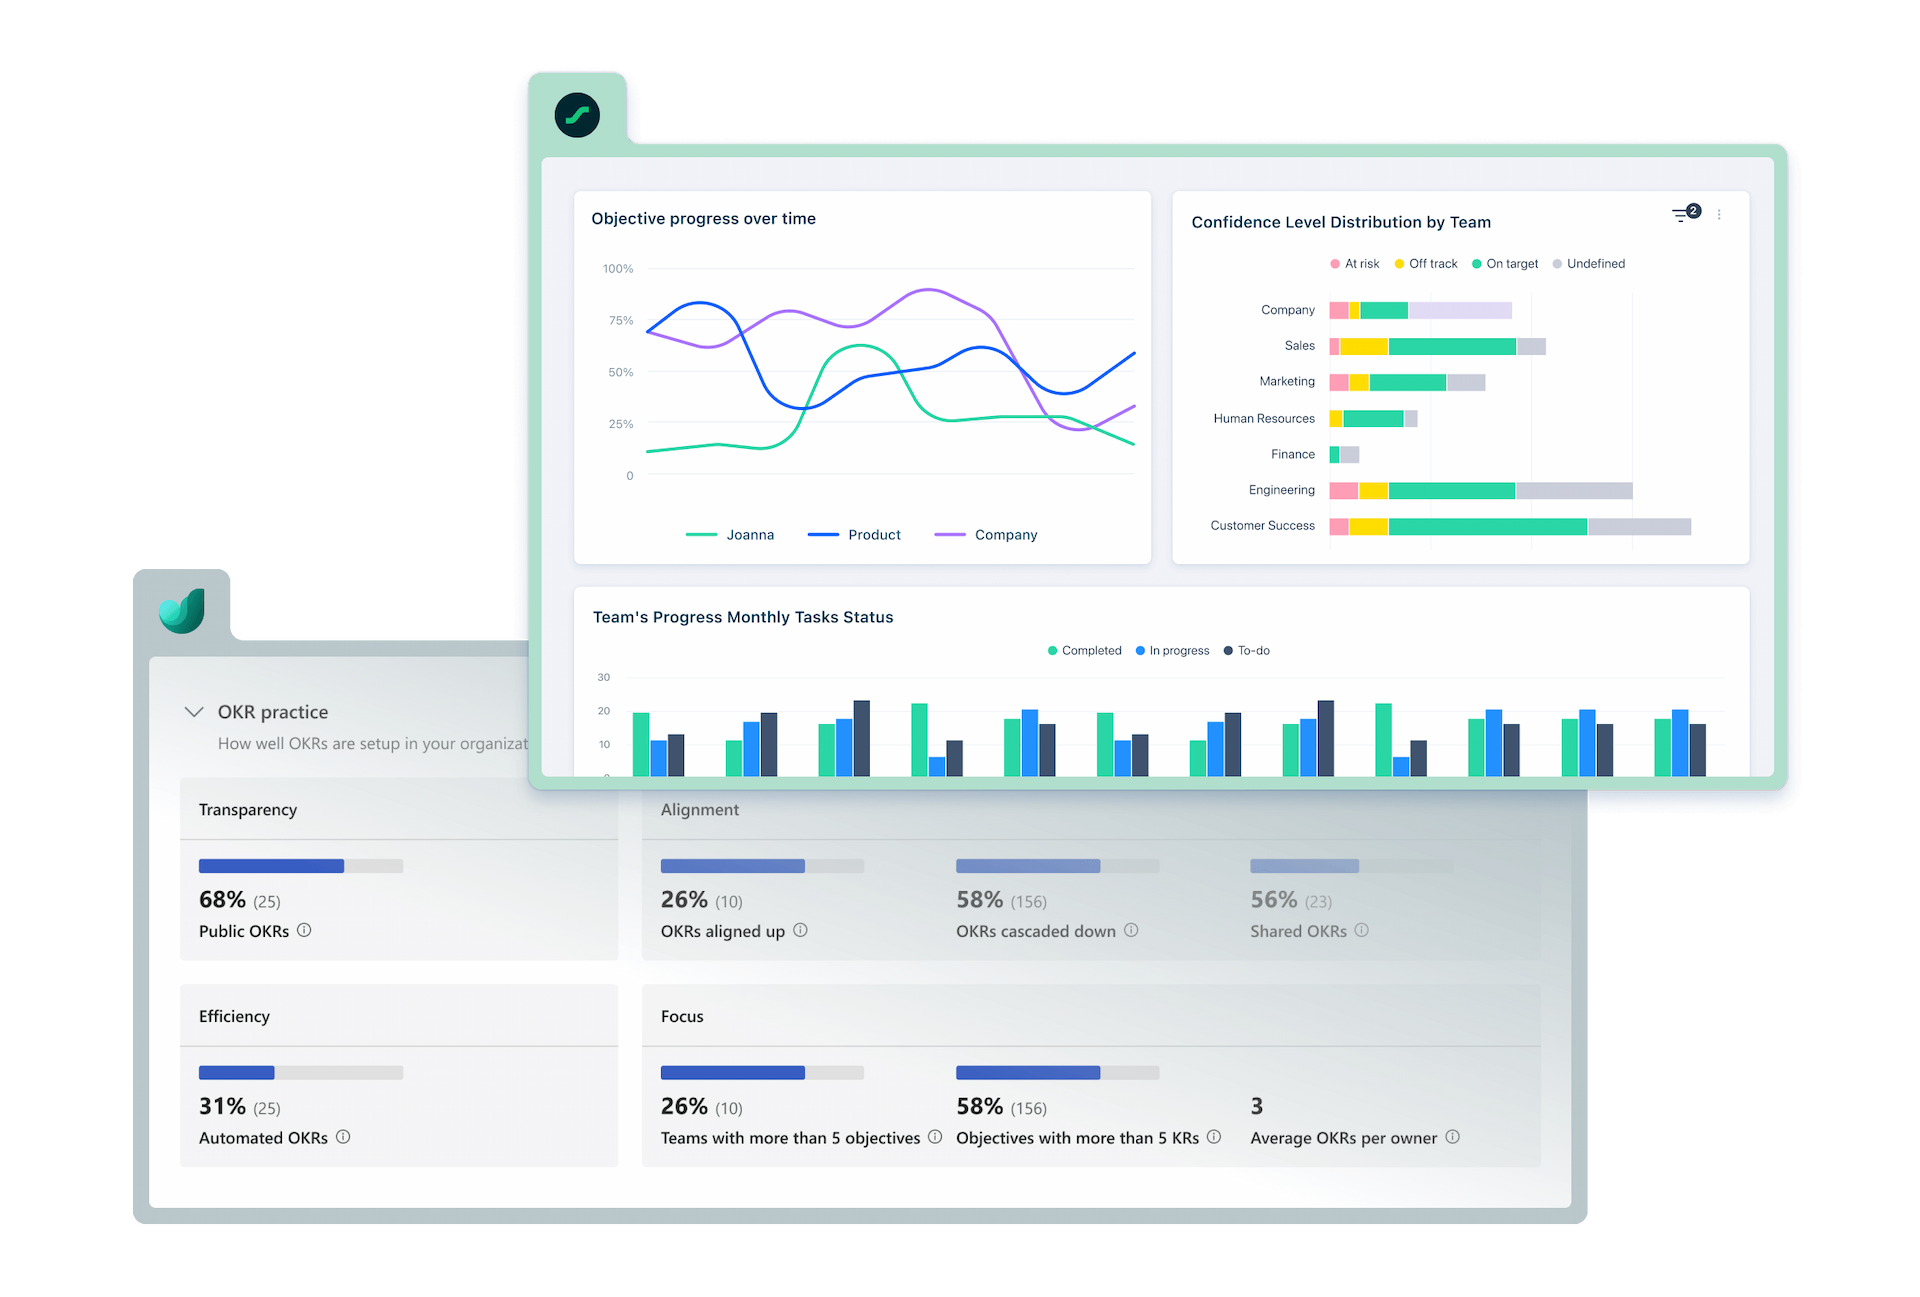
Task: Click the info icon next to Automated OKRs
Action: 343,1138
